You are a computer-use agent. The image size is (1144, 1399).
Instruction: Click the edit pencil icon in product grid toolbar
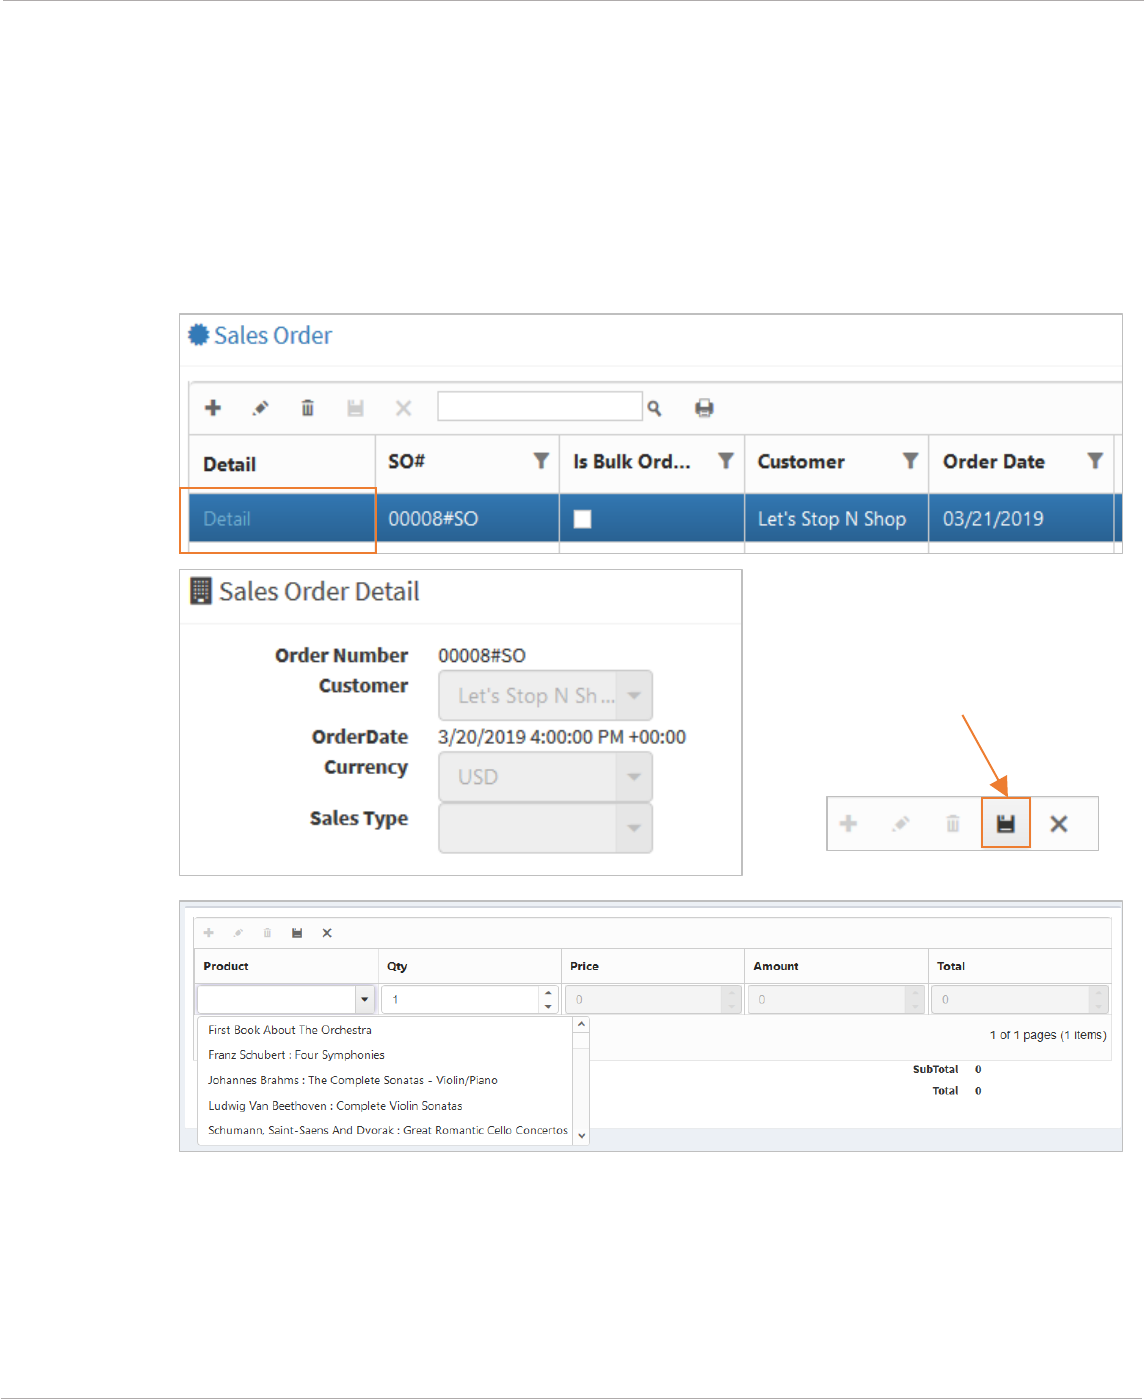pos(238,933)
